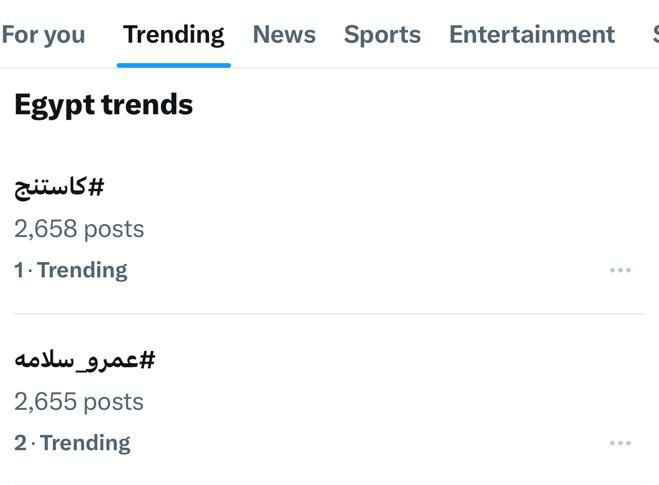Image resolution: width=659 pixels, height=485 pixels.
Task: Click the rank number 2 of second trend
Action: click(x=20, y=443)
